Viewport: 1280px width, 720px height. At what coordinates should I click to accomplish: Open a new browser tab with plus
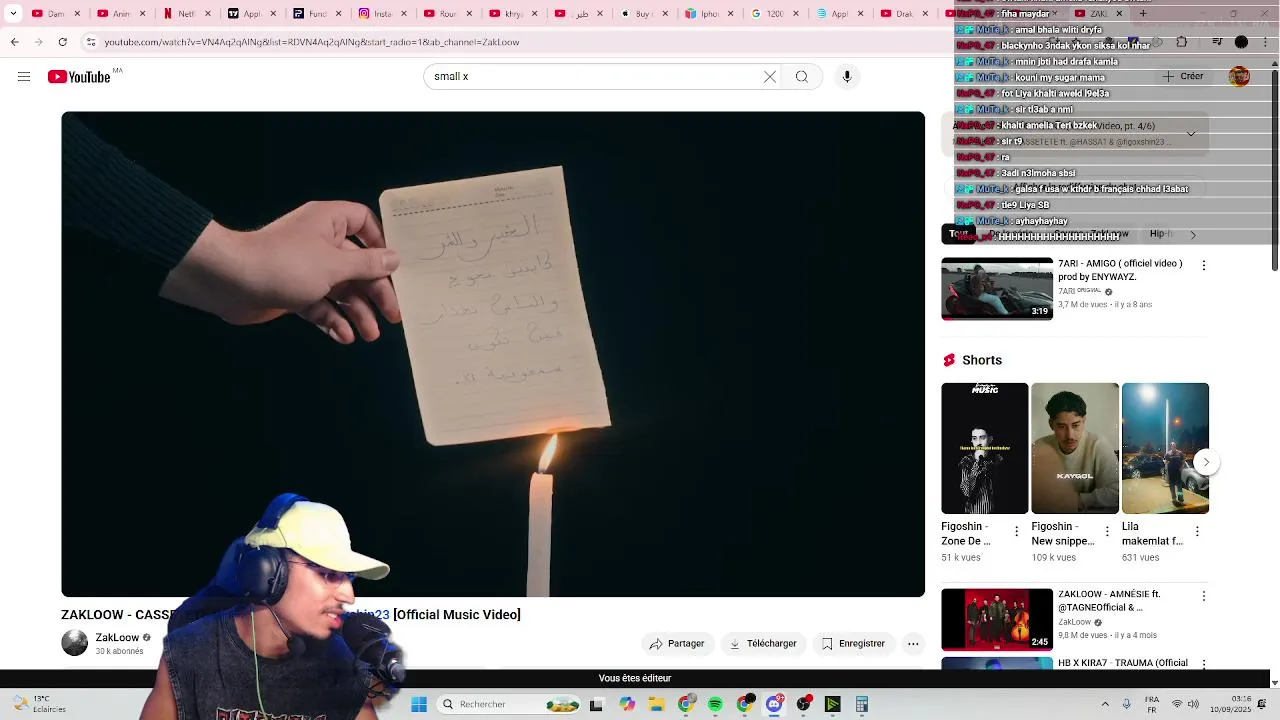tap(1143, 13)
